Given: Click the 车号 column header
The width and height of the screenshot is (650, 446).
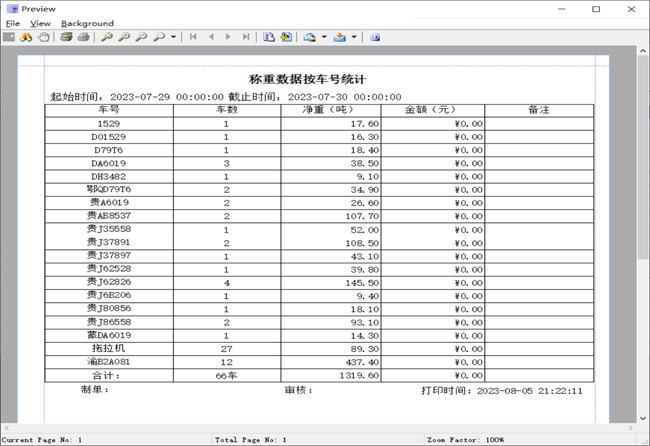Looking at the screenshot, I should [x=109, y=110].
